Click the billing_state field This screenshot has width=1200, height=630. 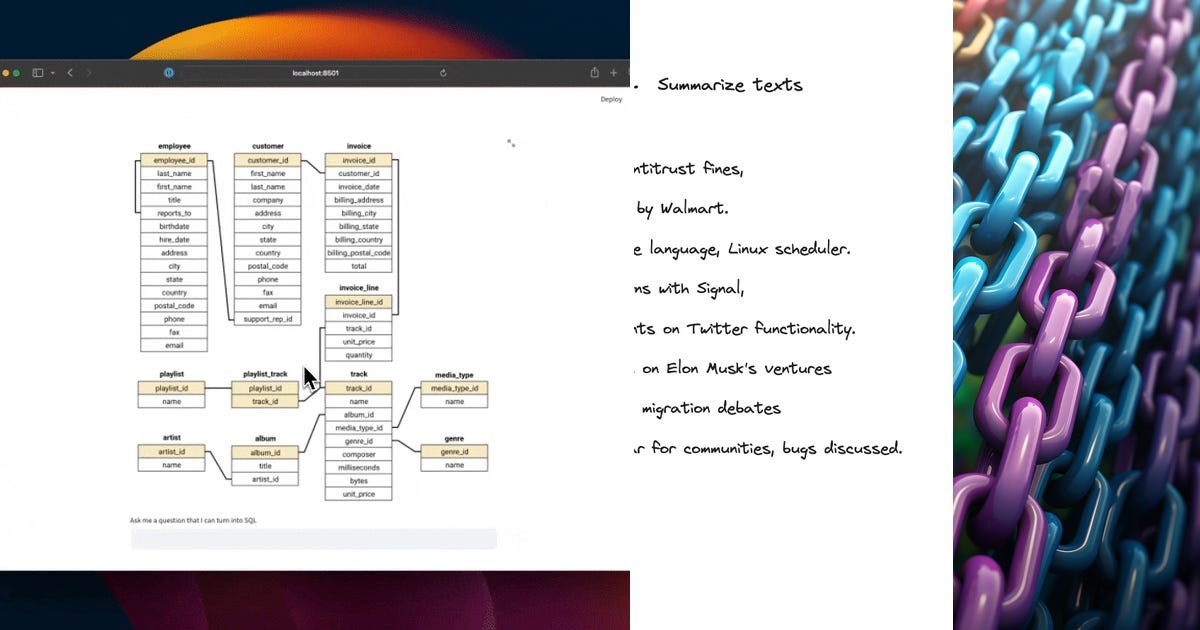(x=358, y=226)
